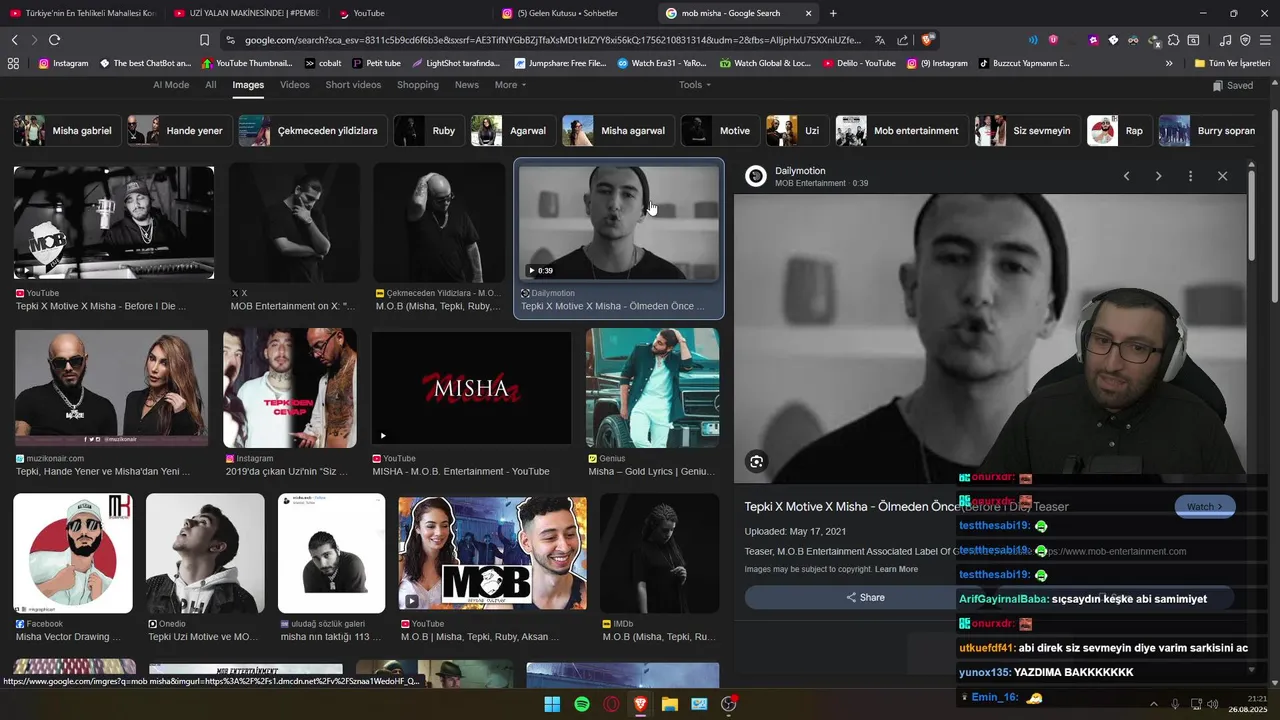Switch to the AI Mode tab

point(171,85)
